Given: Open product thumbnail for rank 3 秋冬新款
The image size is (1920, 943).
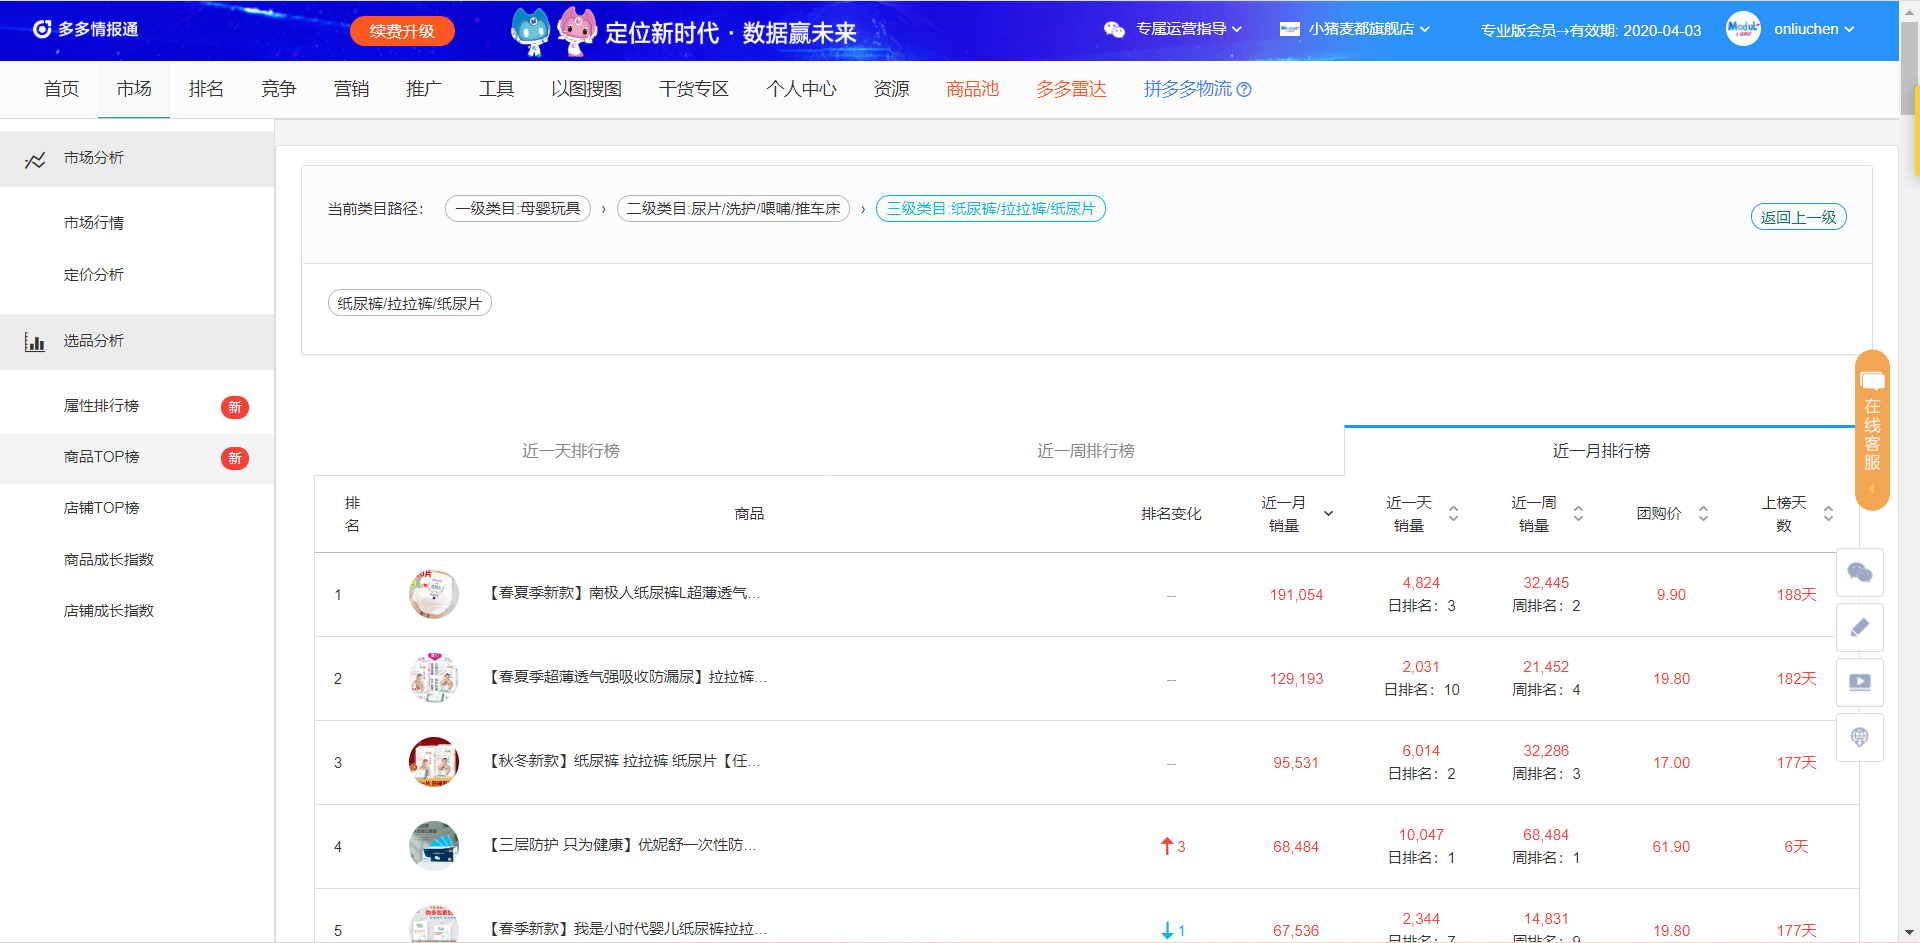Looking at the screenshot, I should click(434, 762).
